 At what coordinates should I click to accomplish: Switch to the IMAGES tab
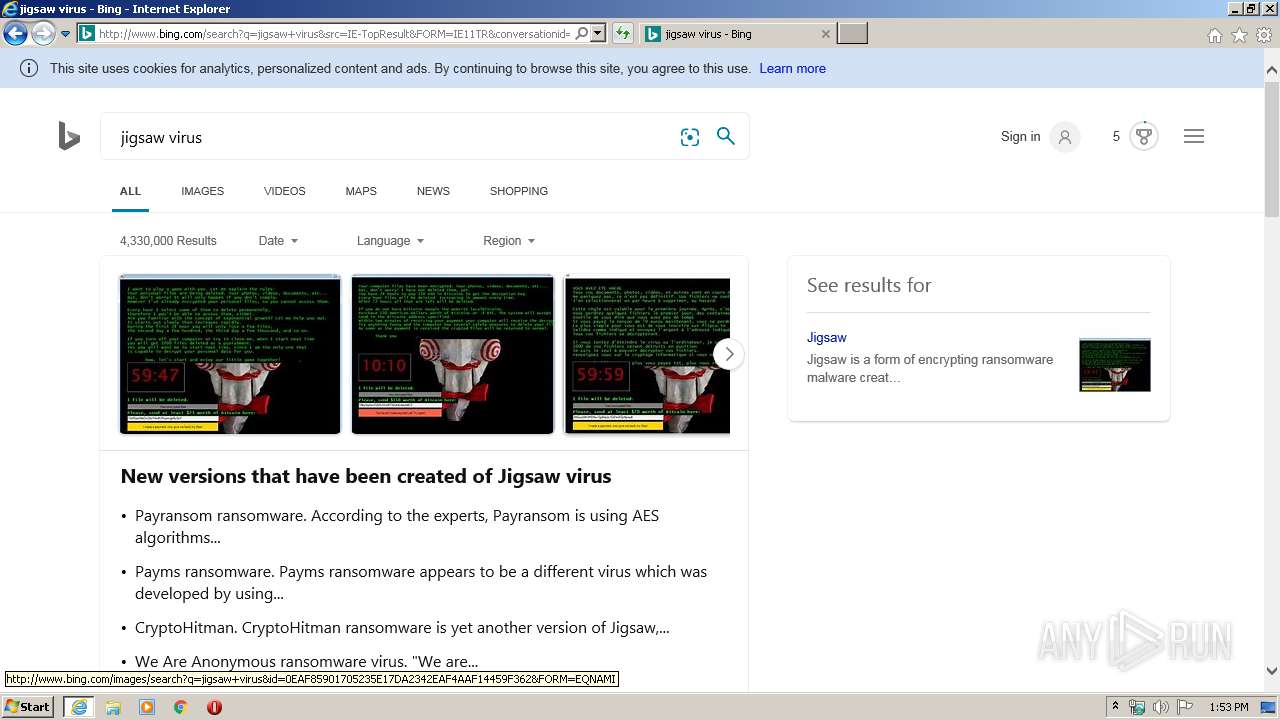tap(202, 191)
